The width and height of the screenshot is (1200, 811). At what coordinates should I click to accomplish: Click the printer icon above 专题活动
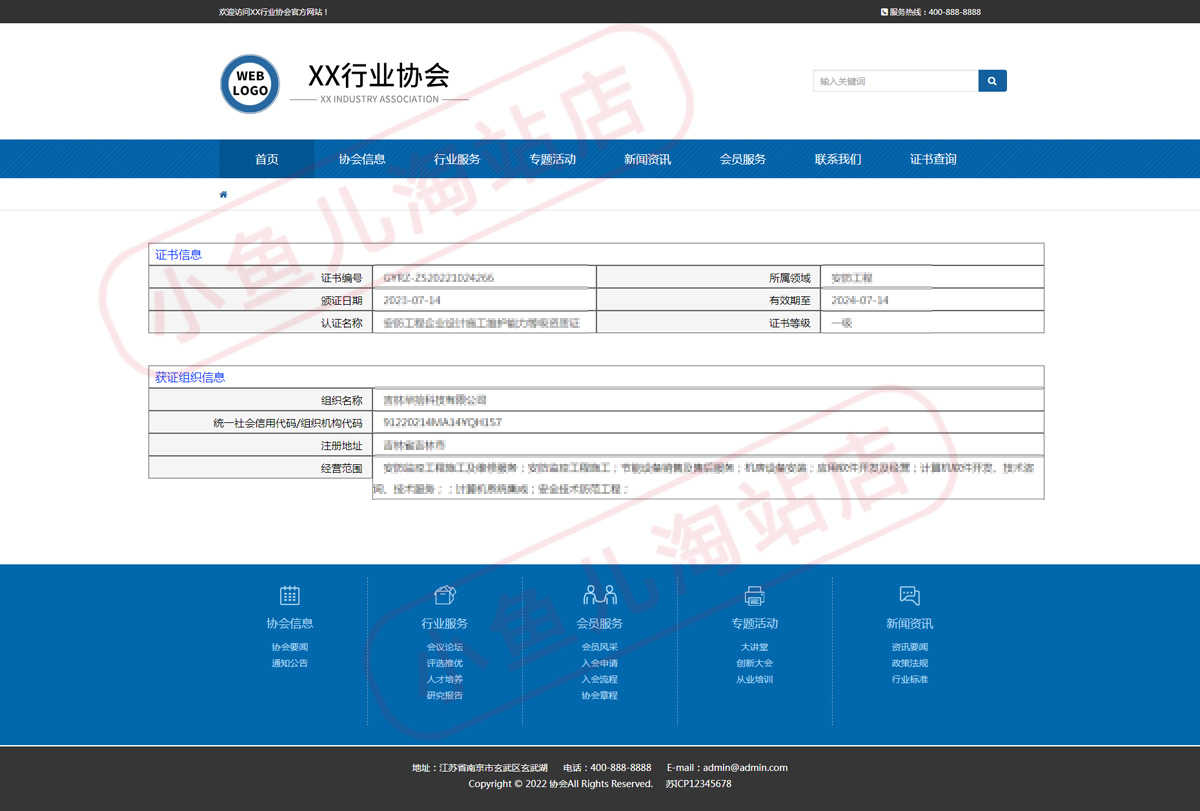[x=755, y=595]
